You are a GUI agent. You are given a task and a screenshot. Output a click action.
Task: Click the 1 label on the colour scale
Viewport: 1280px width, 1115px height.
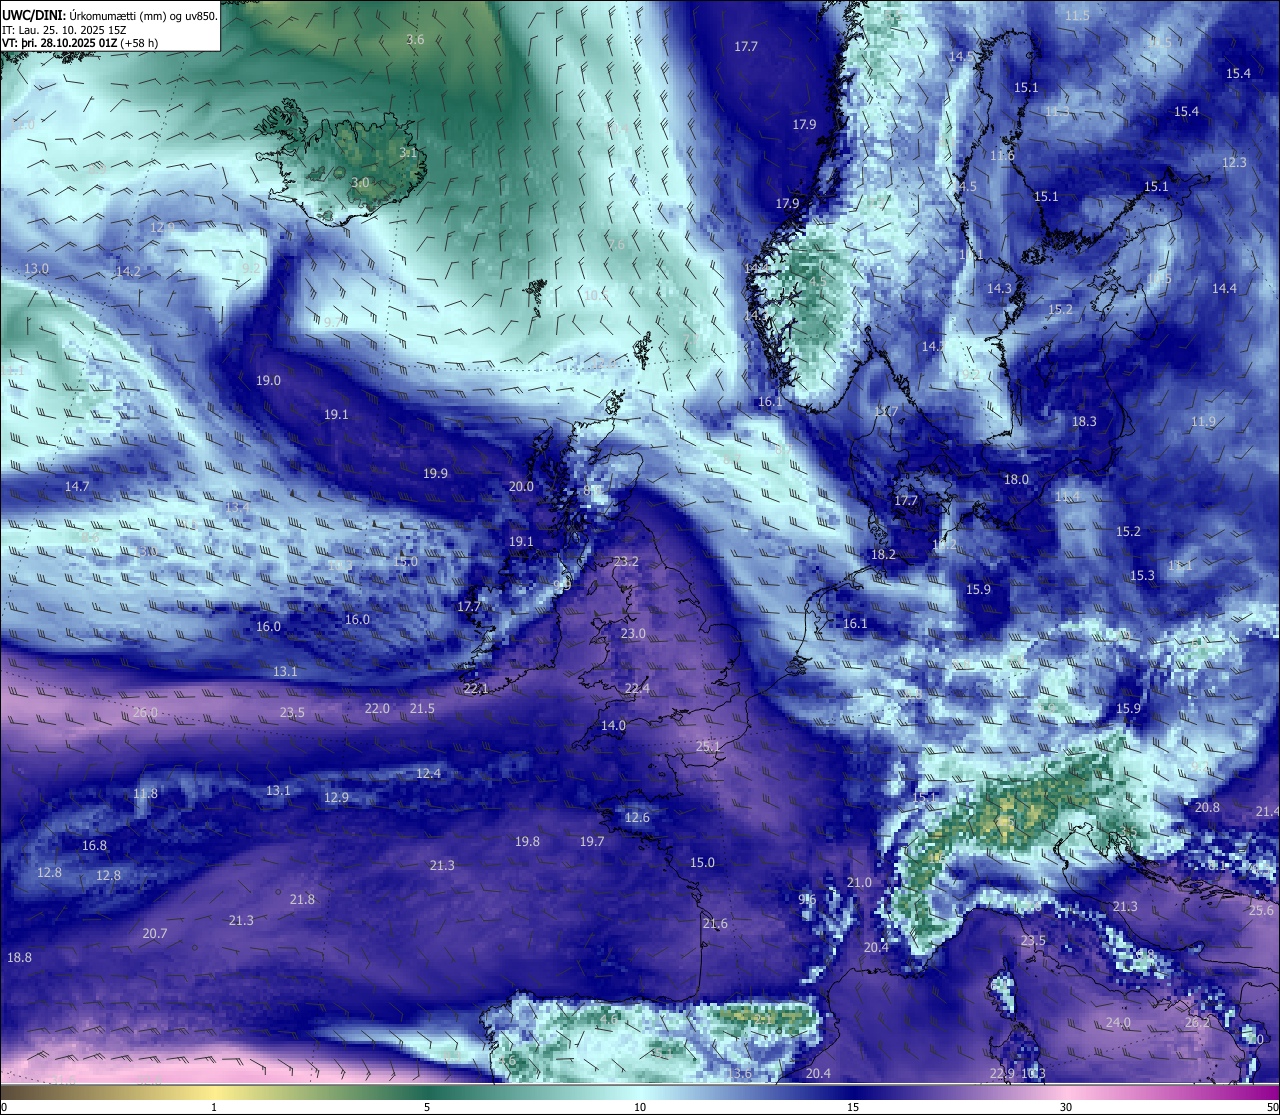214,1107
